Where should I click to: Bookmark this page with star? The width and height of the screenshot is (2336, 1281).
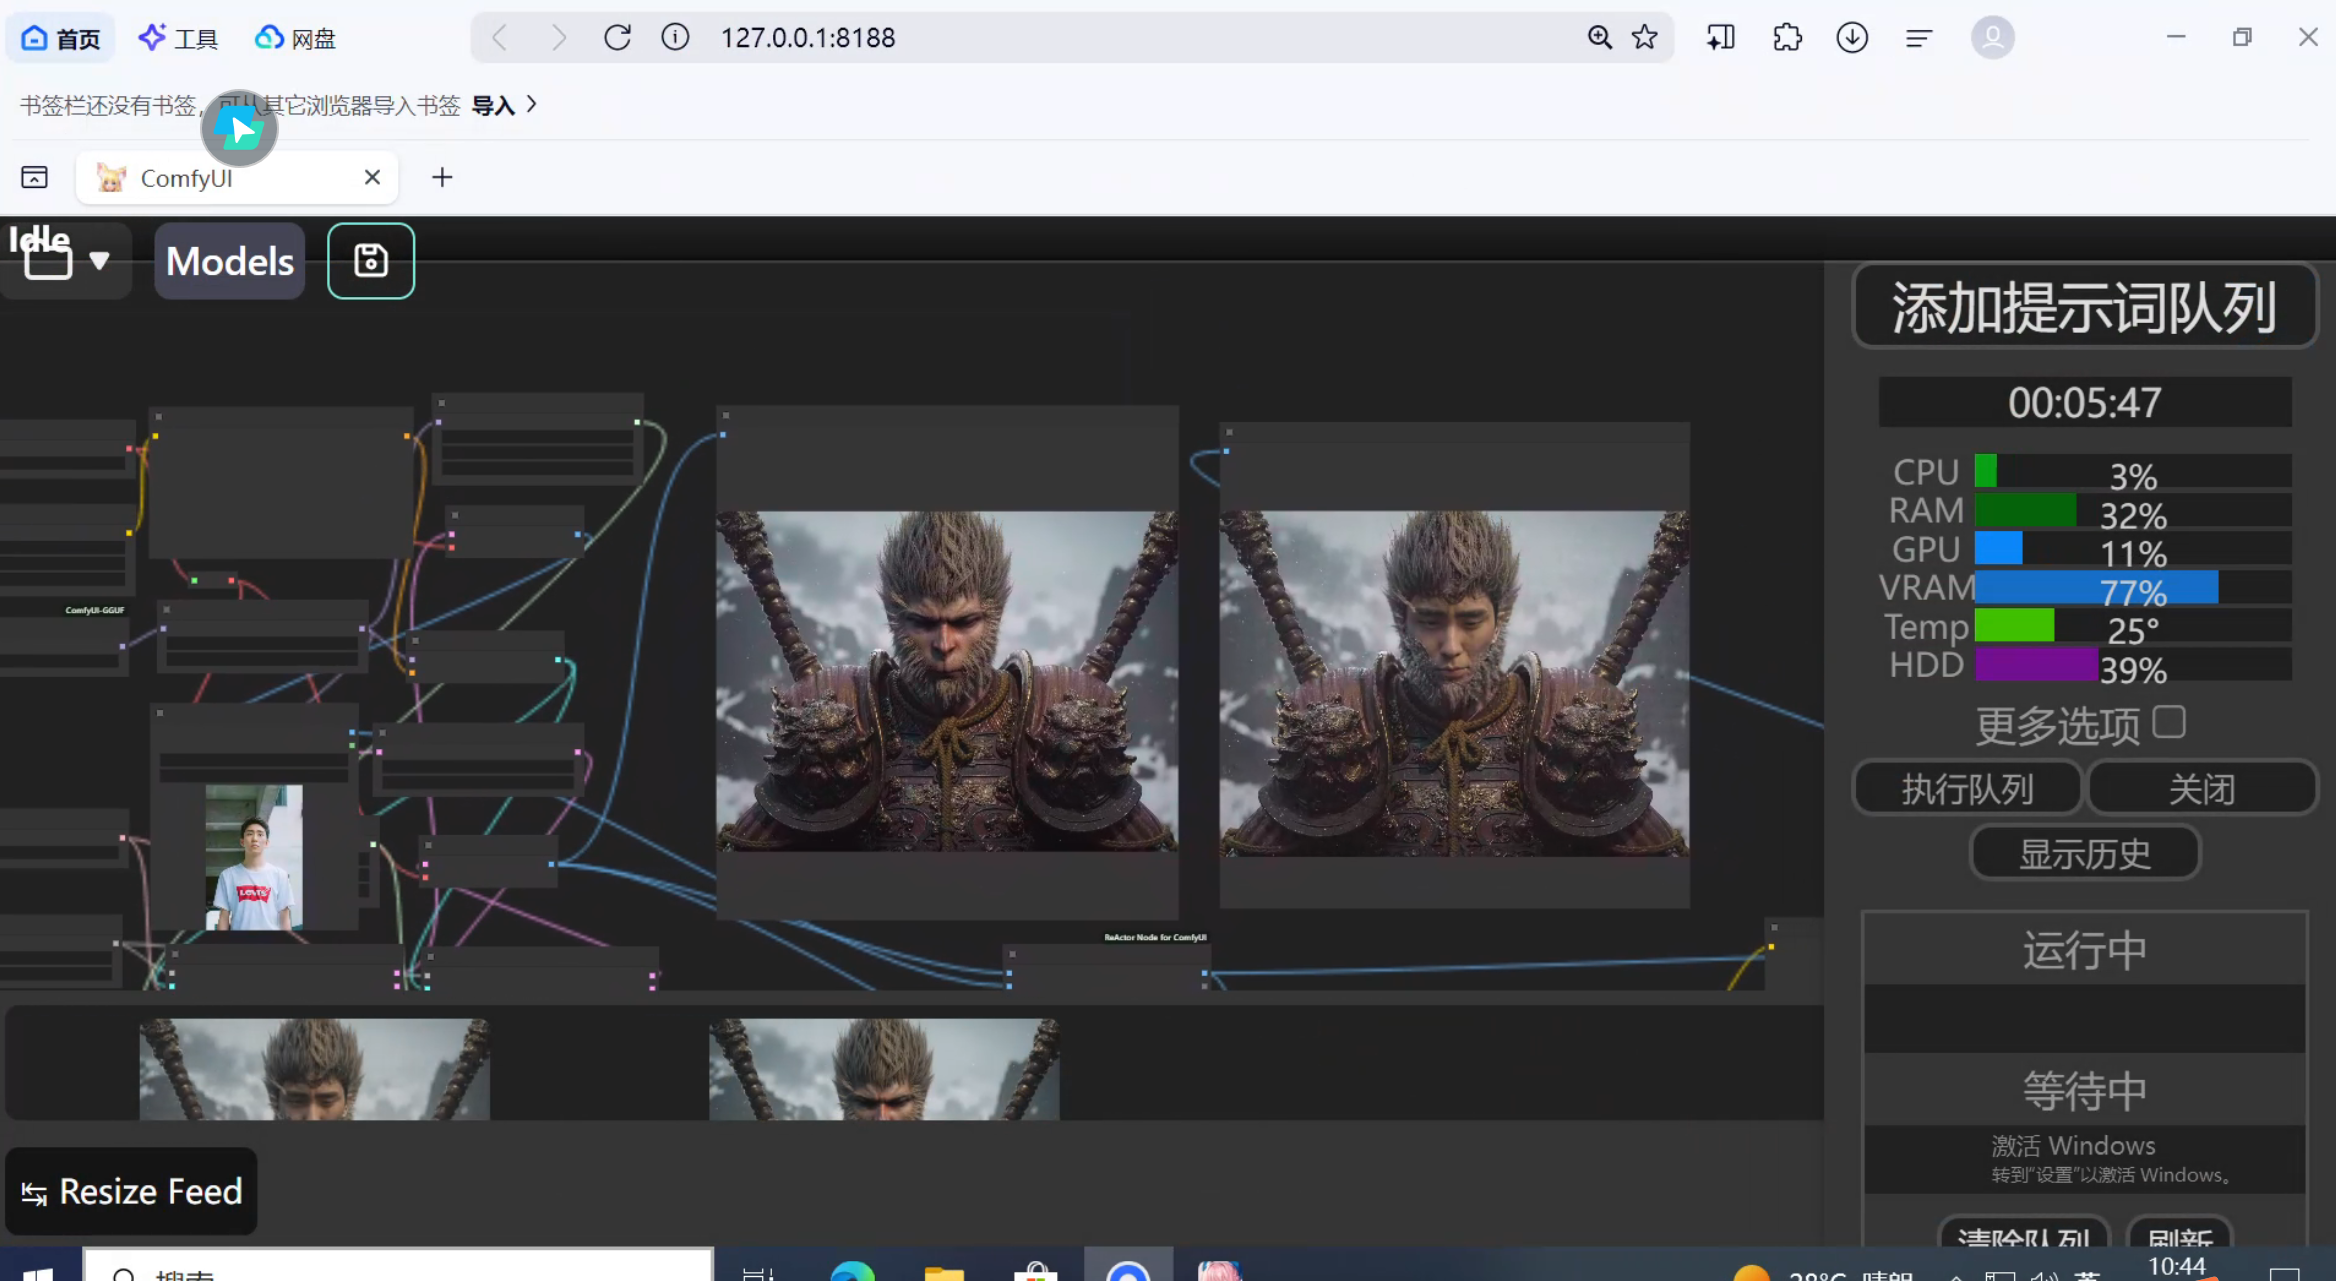pos(1644,38)
